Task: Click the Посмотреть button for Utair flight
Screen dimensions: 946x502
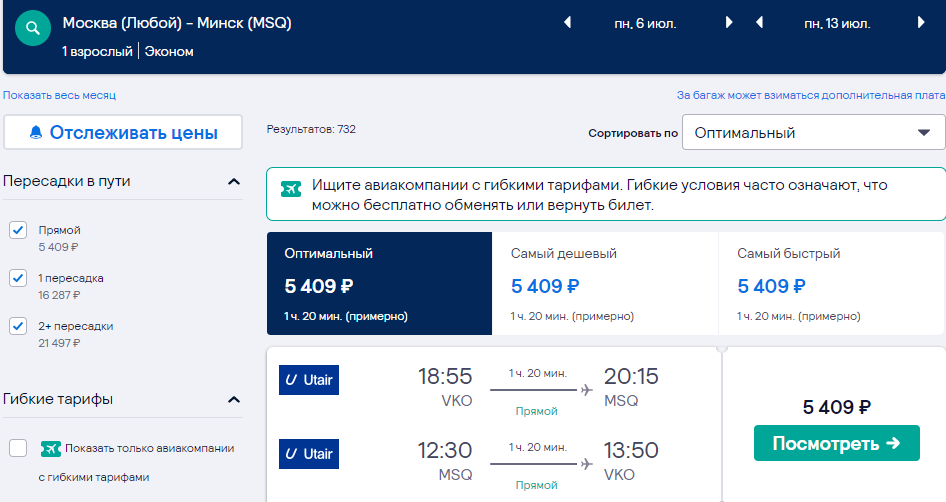Action: (836, 443)
